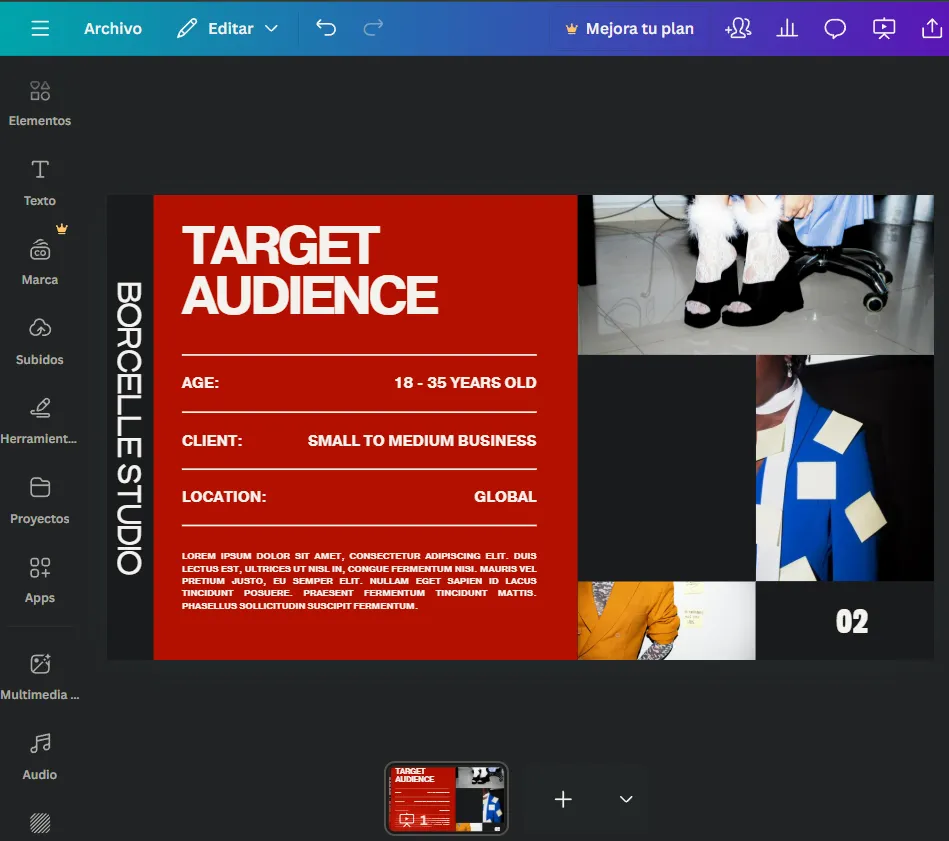Select the Texto sidebar icon
949x841 pixels.
39,182
